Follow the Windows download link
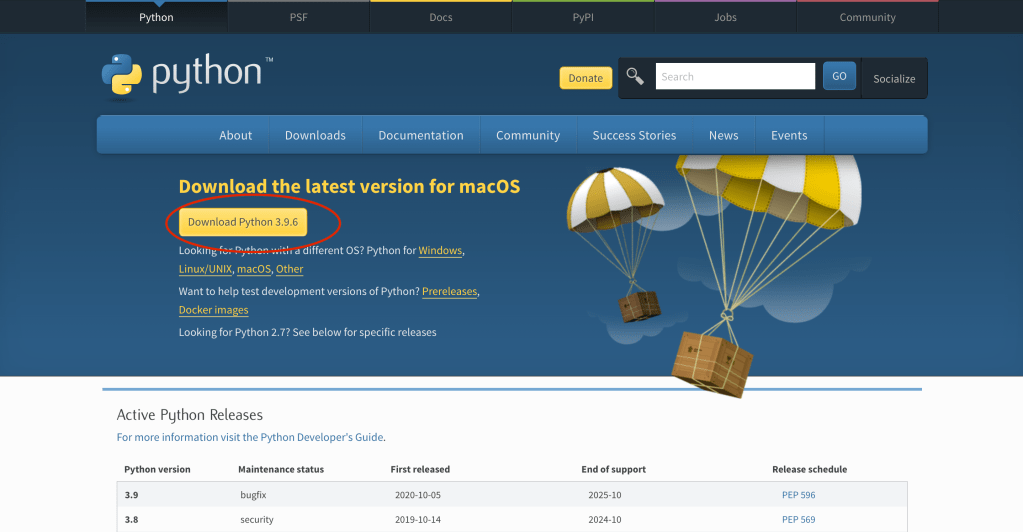 440,251
